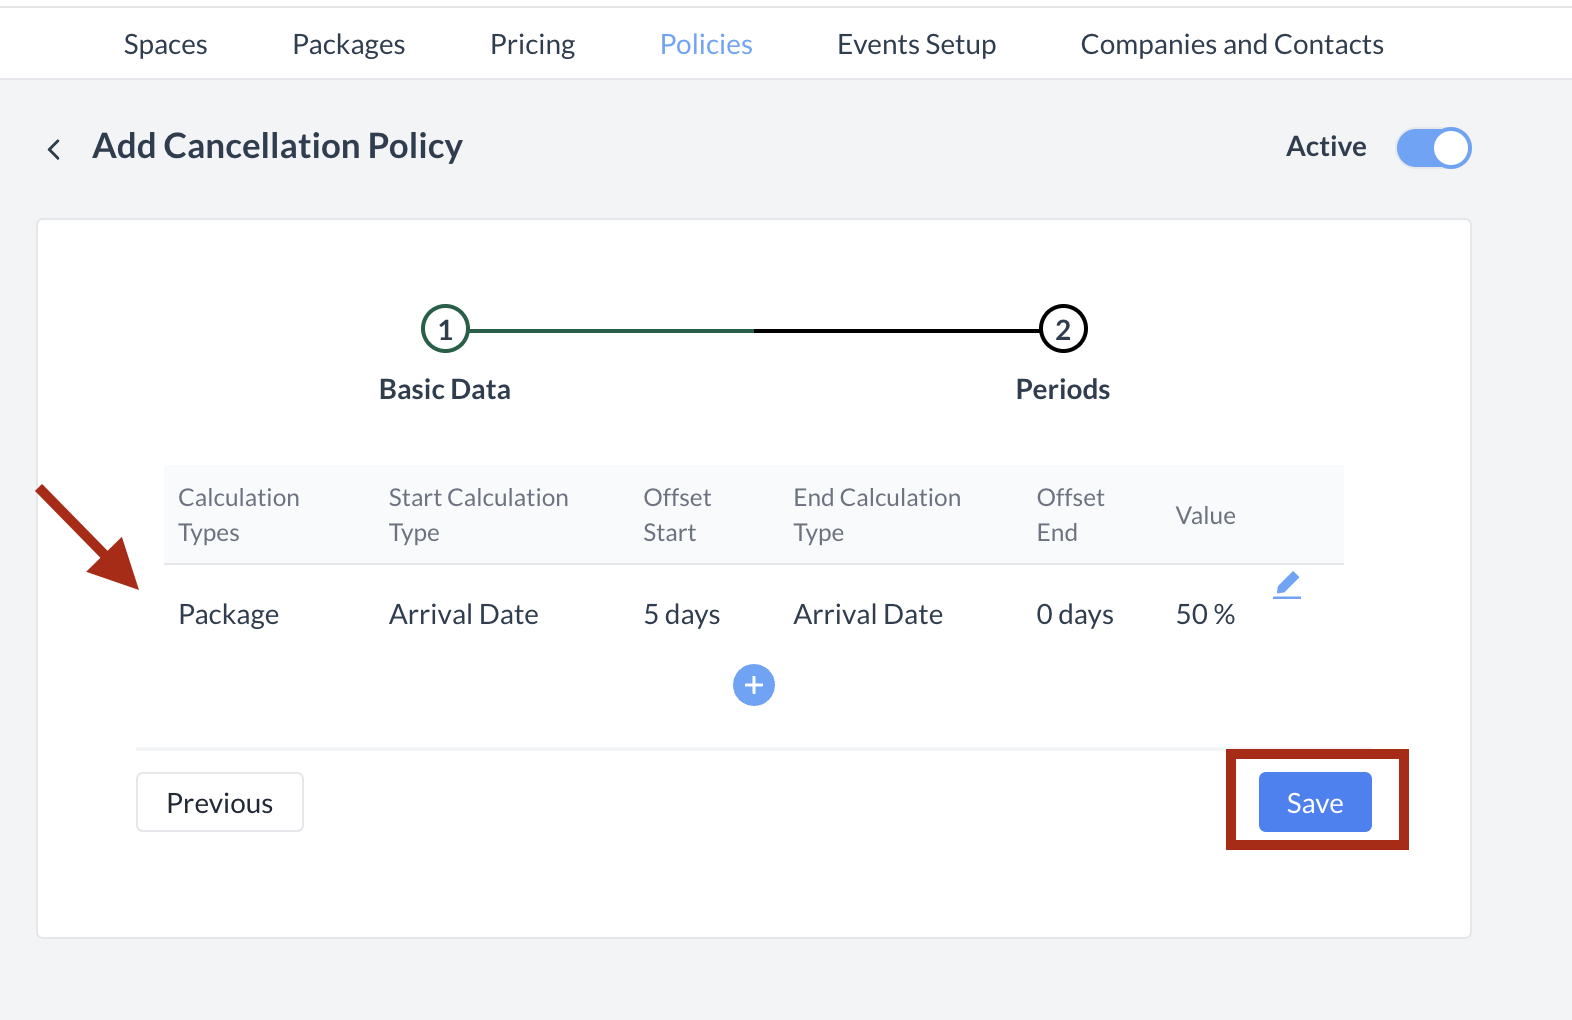
Task: Click the 5 days offset start cell
Action: (x=682, y=614)
